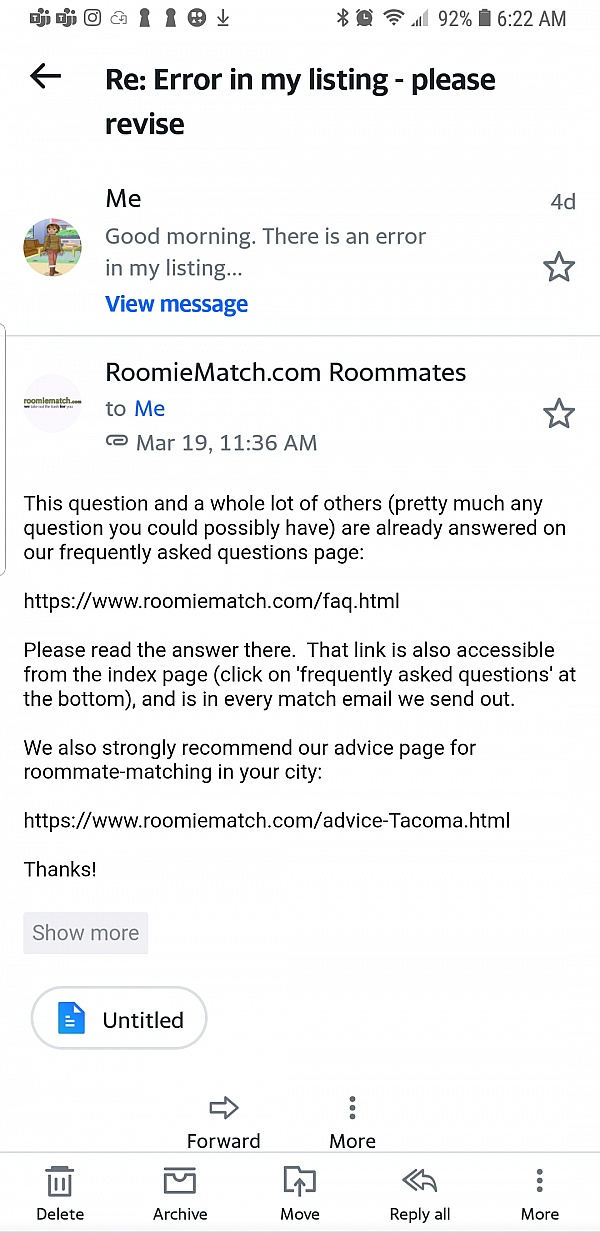Tap the Archive icon

click(x=180, y=1182)
